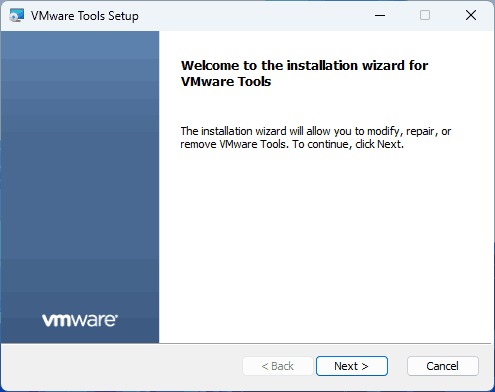Screen dimensions: 495x392
Task: Minimize the VMware Tools Setup window
Action: (x=380, y=15)
